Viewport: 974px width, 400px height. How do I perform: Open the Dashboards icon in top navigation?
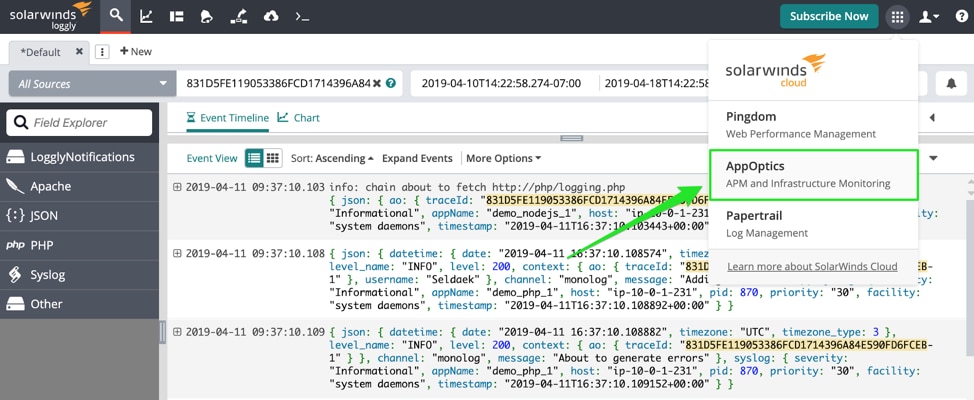177,16
